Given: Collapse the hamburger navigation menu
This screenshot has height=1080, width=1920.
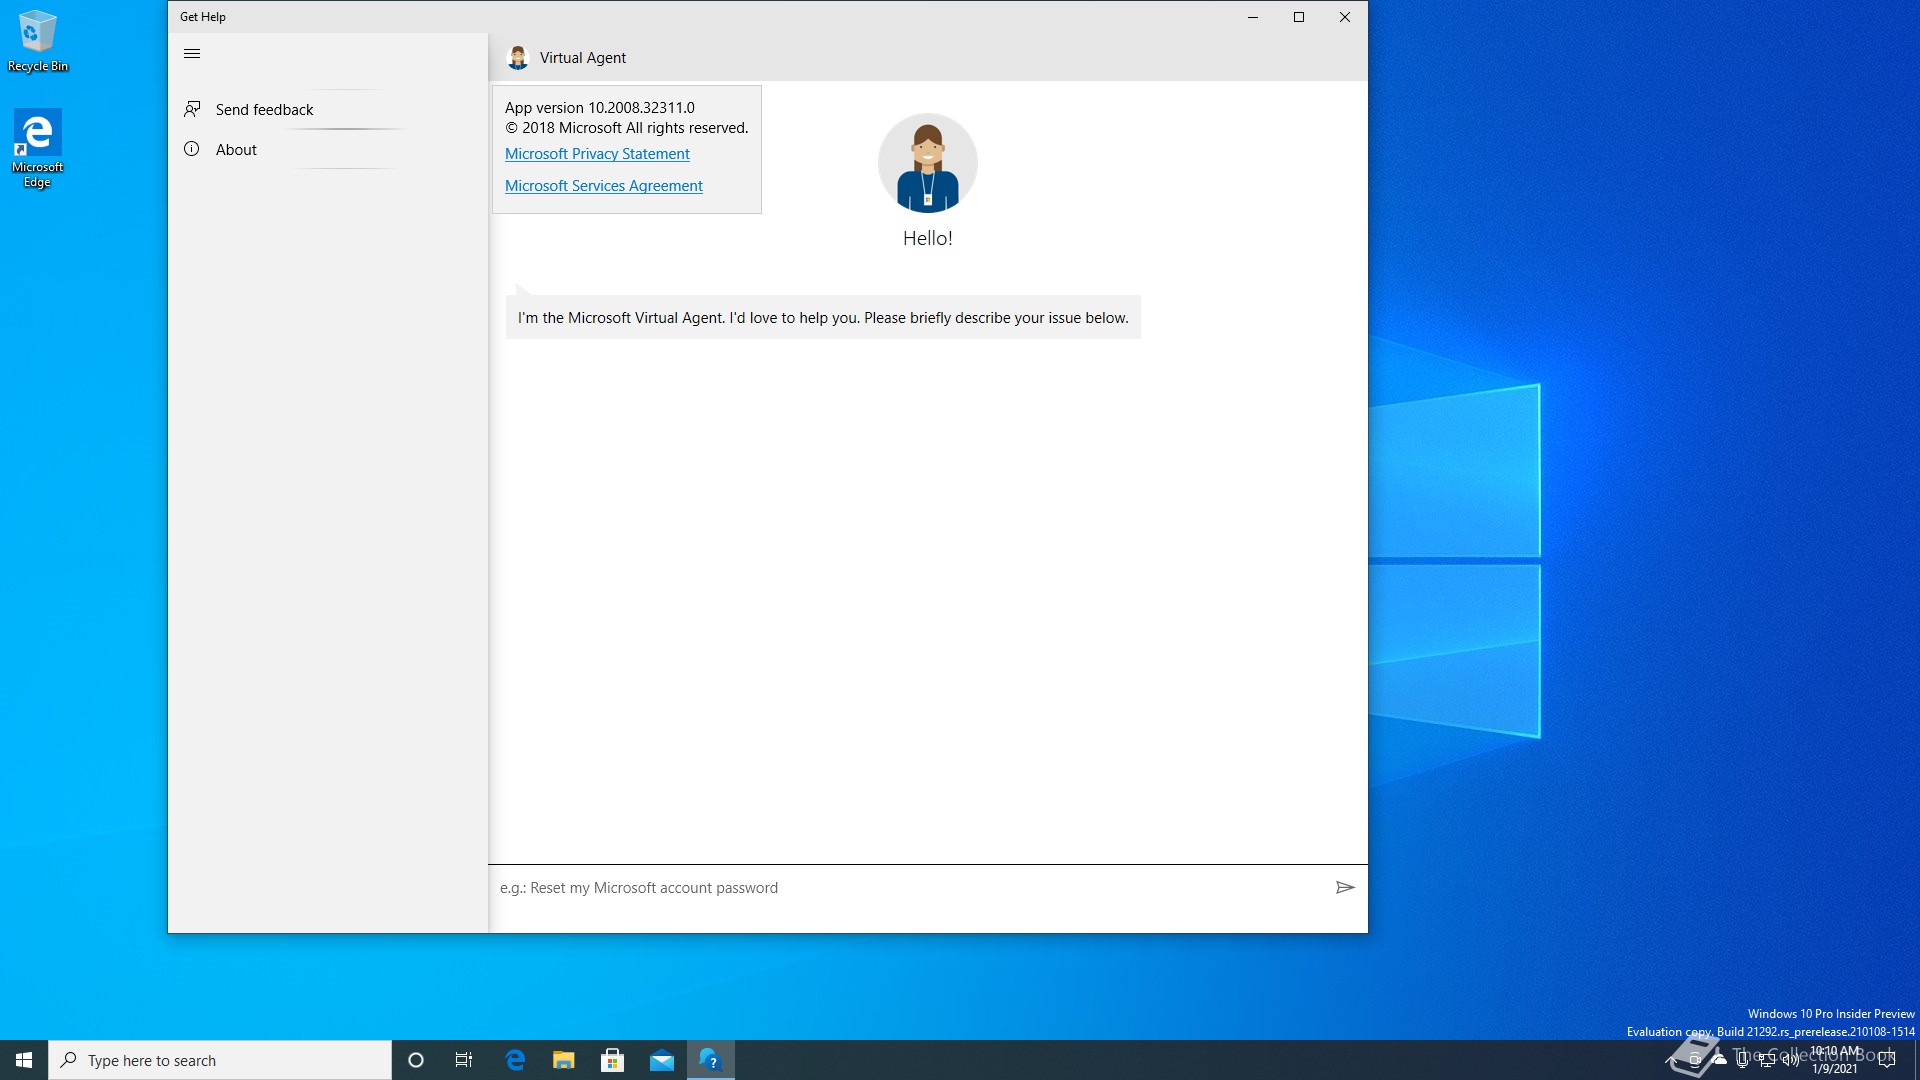Looking at the screenshot, I should click(x=192, y=54).
